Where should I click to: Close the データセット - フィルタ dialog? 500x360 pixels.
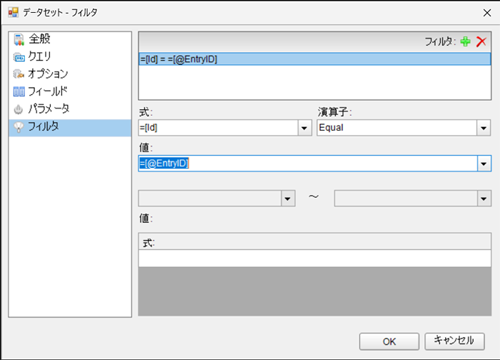[487, 13]
